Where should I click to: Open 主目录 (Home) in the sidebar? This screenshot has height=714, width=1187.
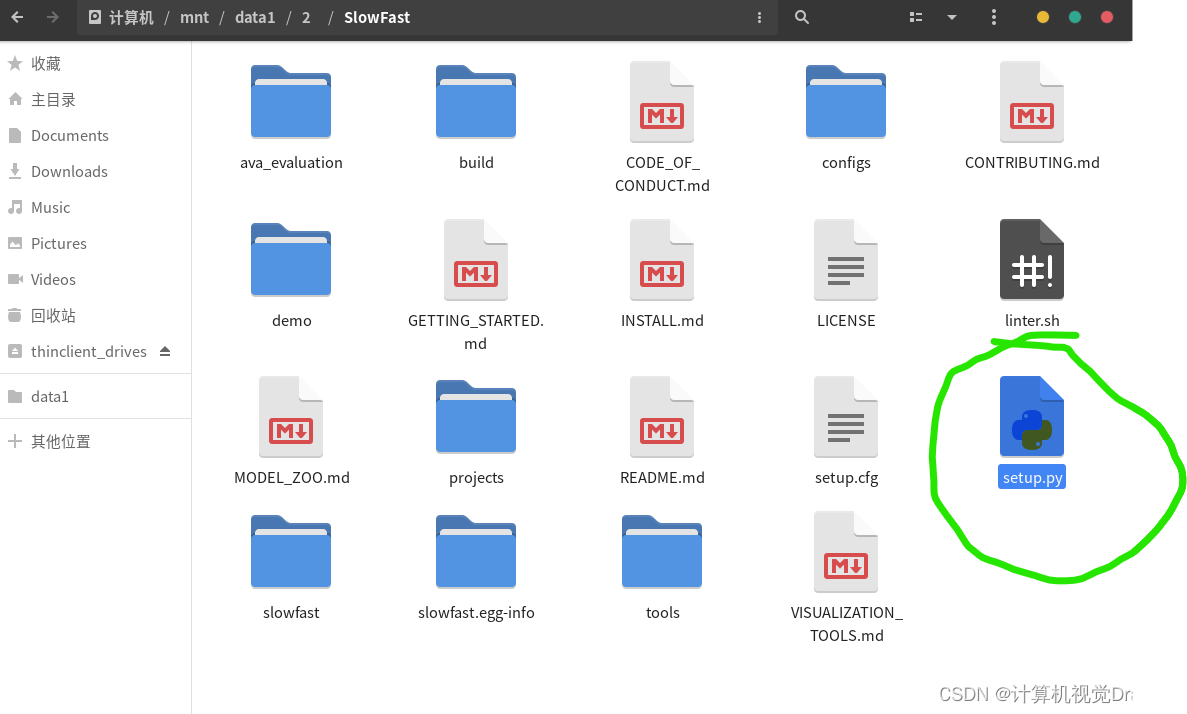[x=95, y=99]
